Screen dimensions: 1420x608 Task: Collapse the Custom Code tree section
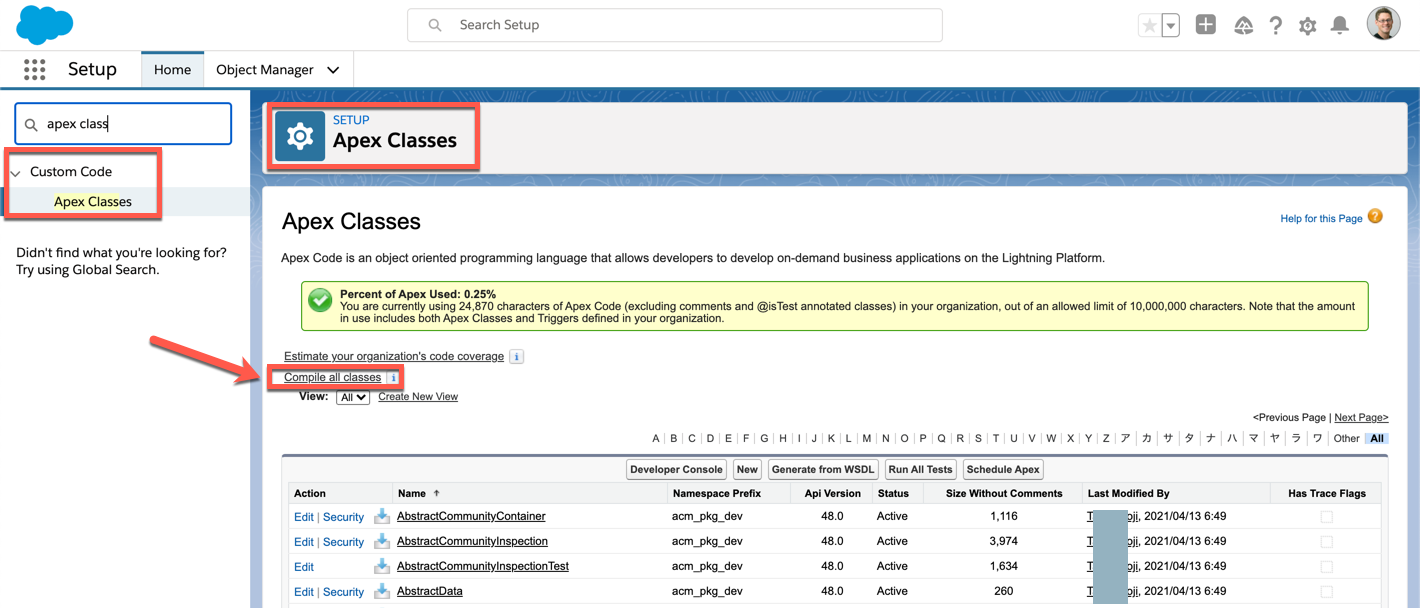click(16, 173)
